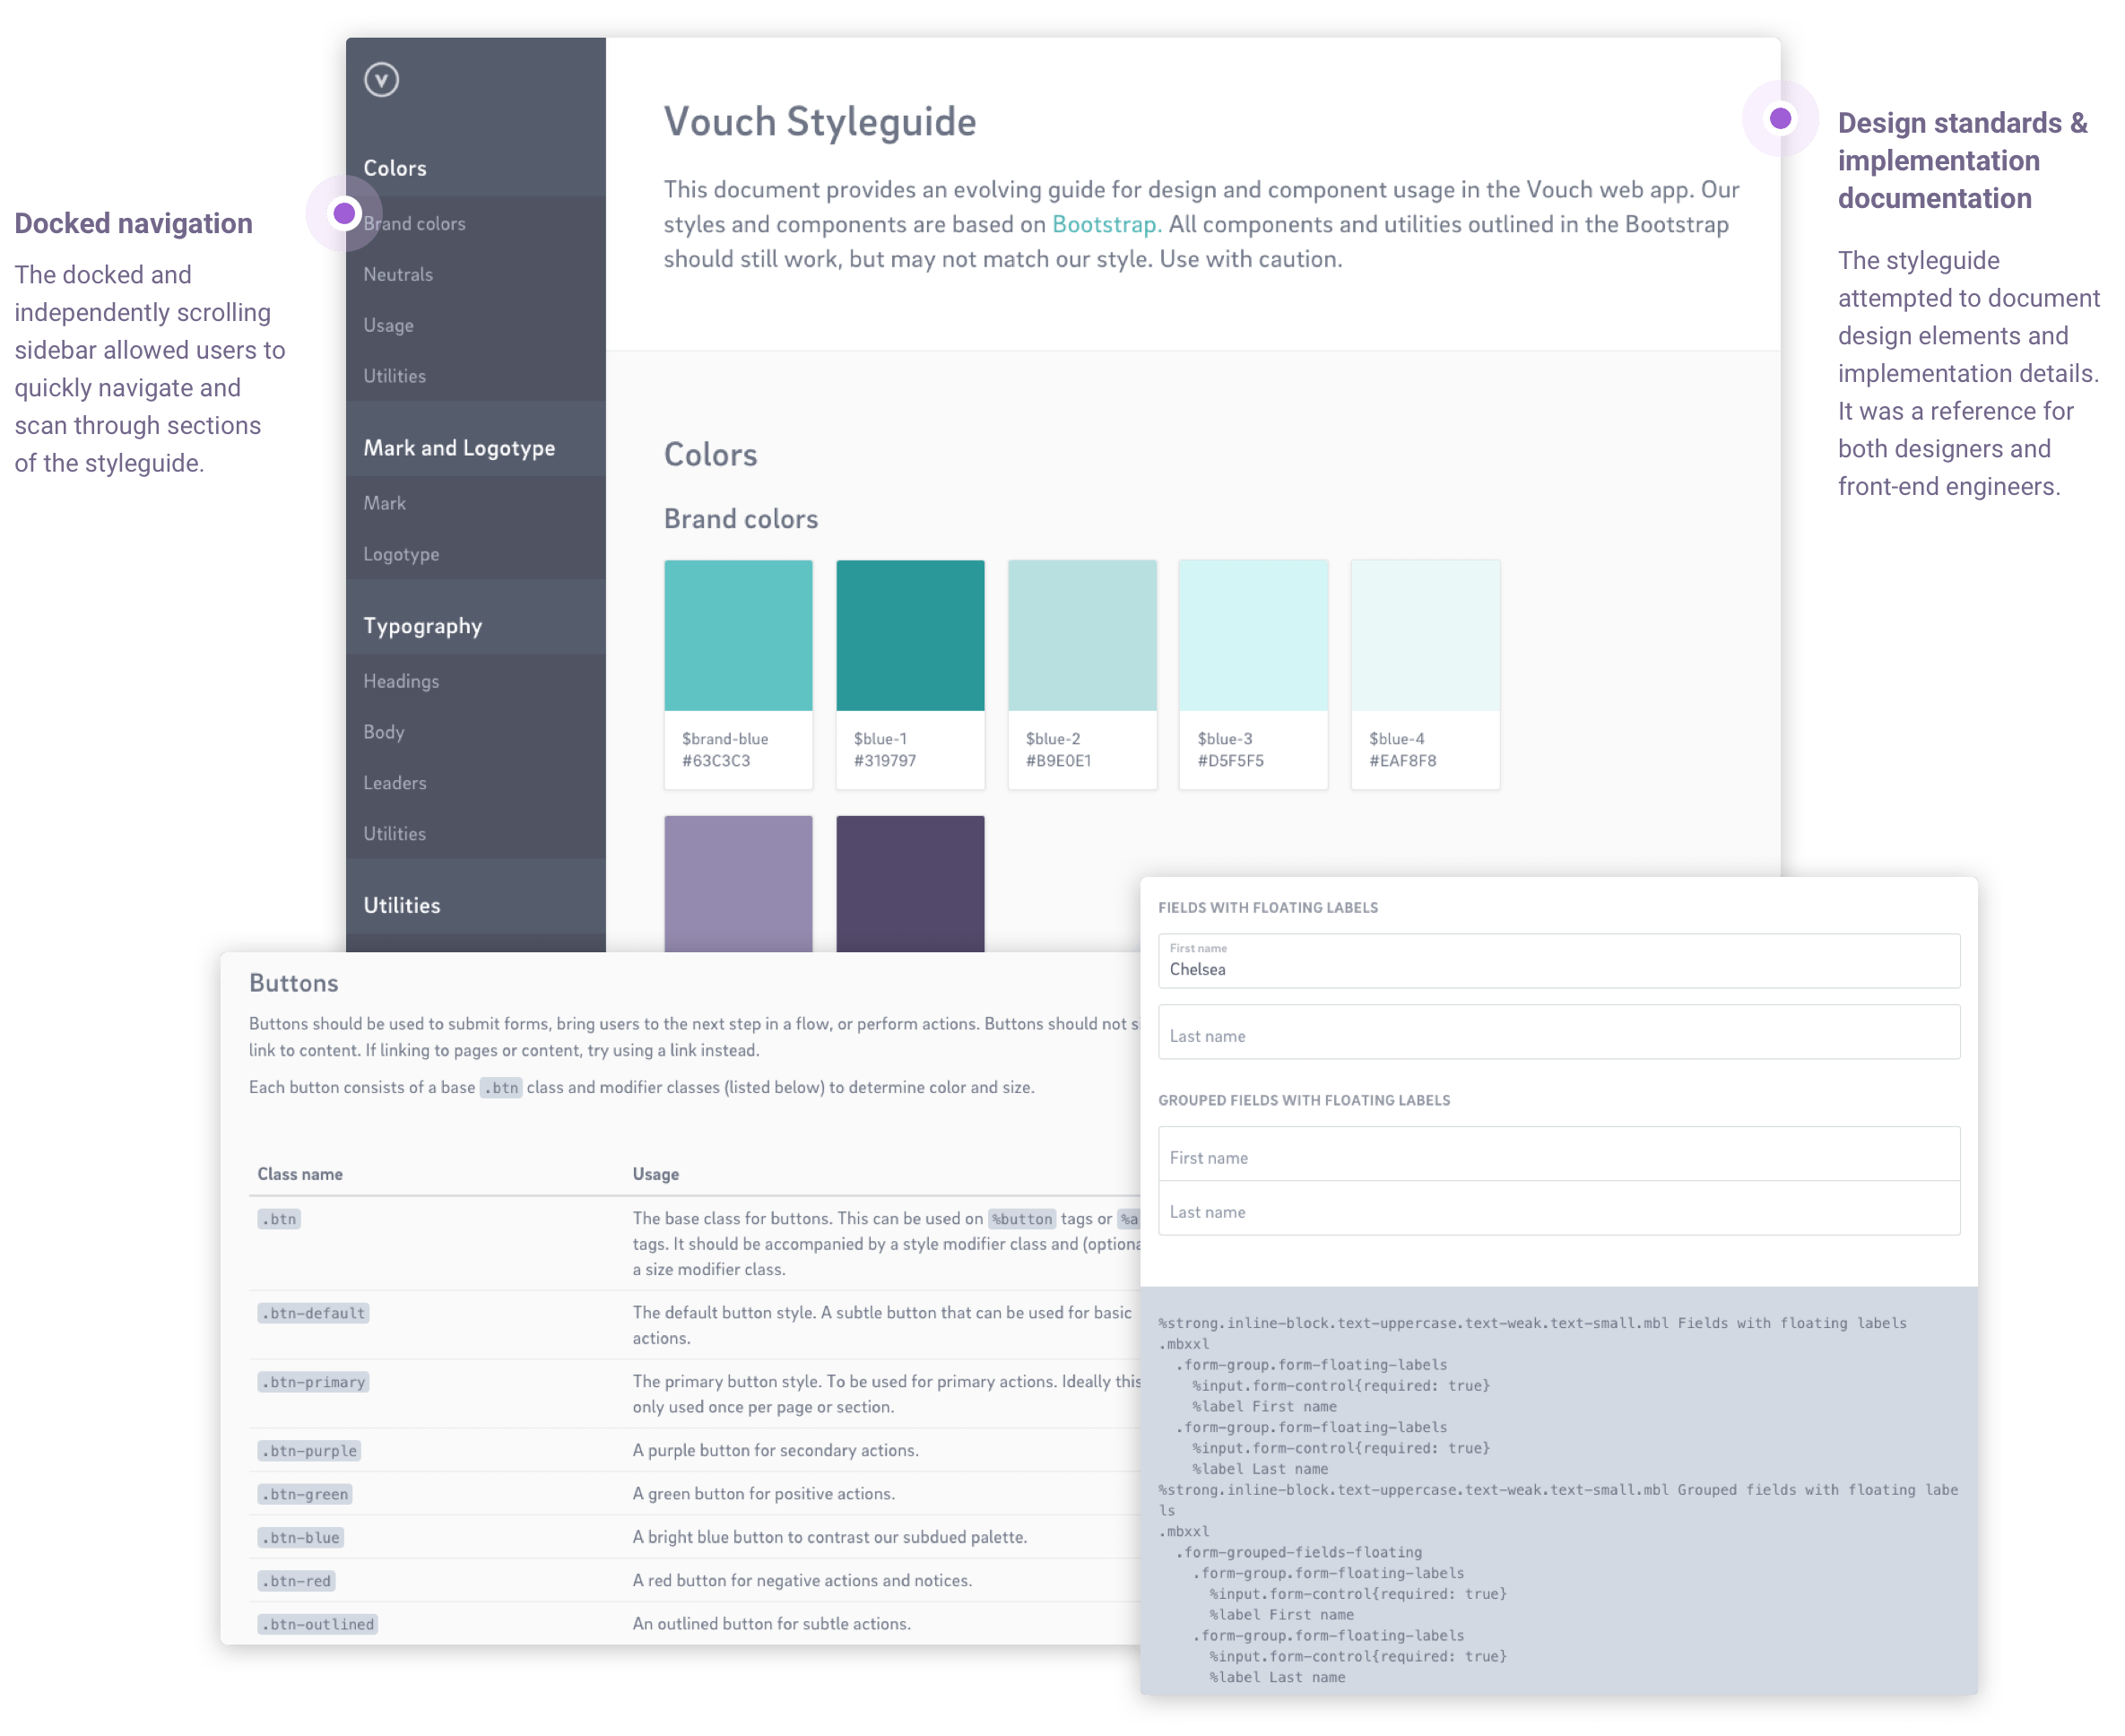2125x1736 pixels.
Task: Click the empty Last name floating-label field
Action: (1558, 1033)
